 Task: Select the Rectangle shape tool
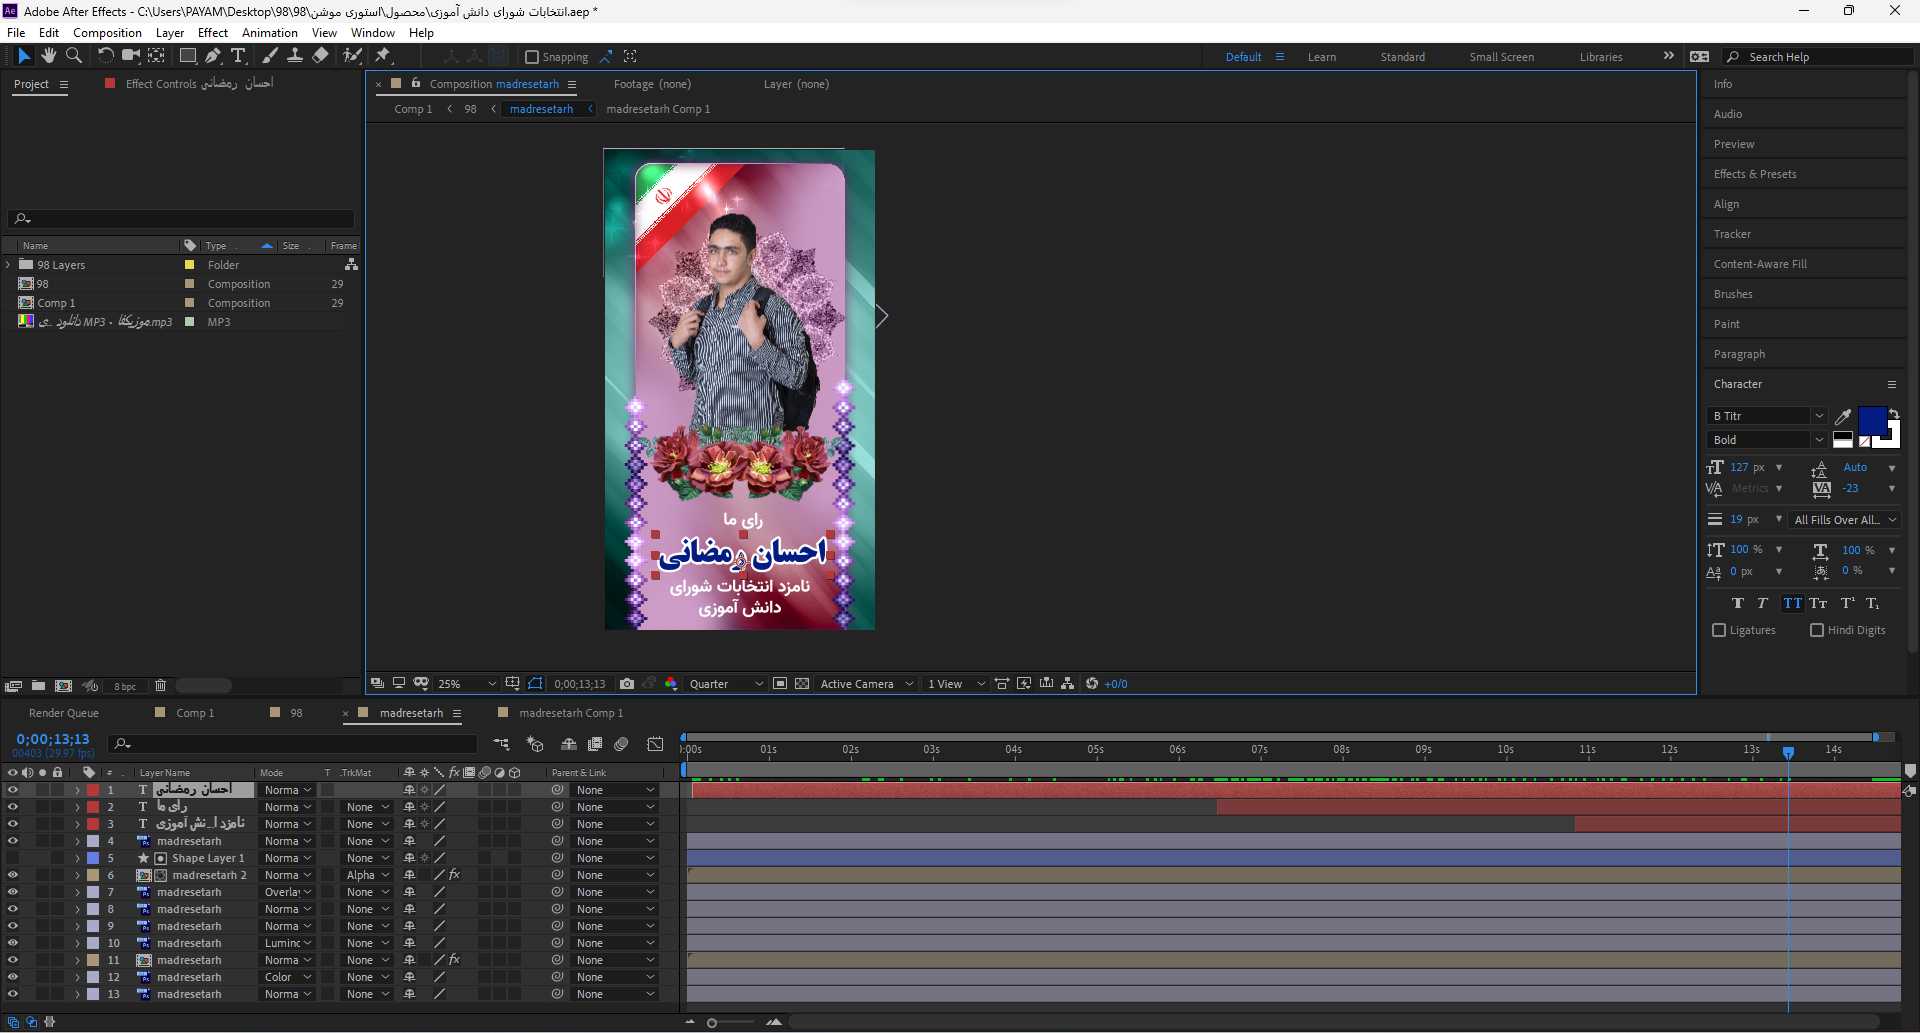pos(188,56)
